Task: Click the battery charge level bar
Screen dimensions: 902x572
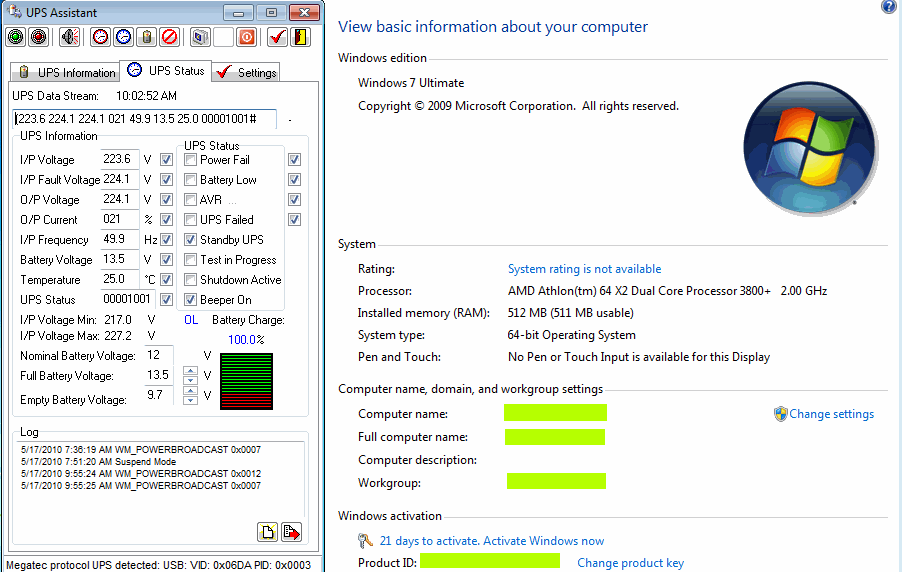Action: (246, 382)
